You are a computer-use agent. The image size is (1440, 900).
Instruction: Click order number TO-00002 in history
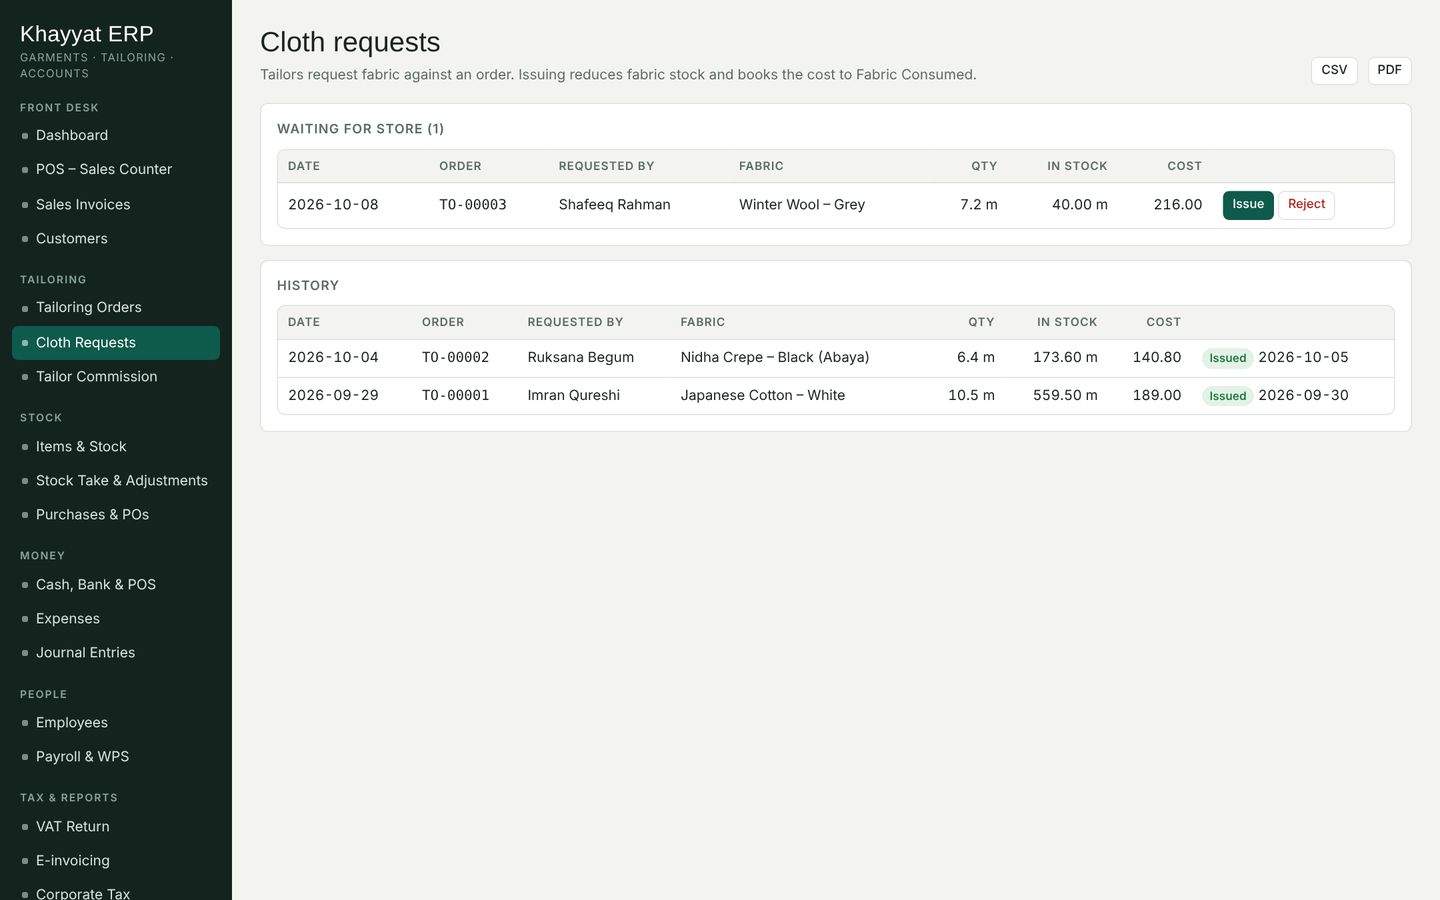(x=456, y=358)
